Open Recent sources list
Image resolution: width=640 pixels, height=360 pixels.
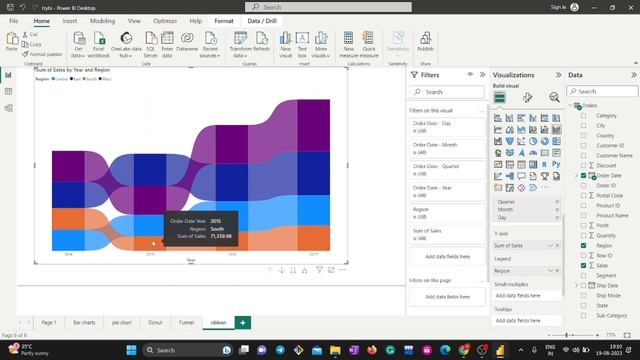pyautogui.click(x=210, y=45)
